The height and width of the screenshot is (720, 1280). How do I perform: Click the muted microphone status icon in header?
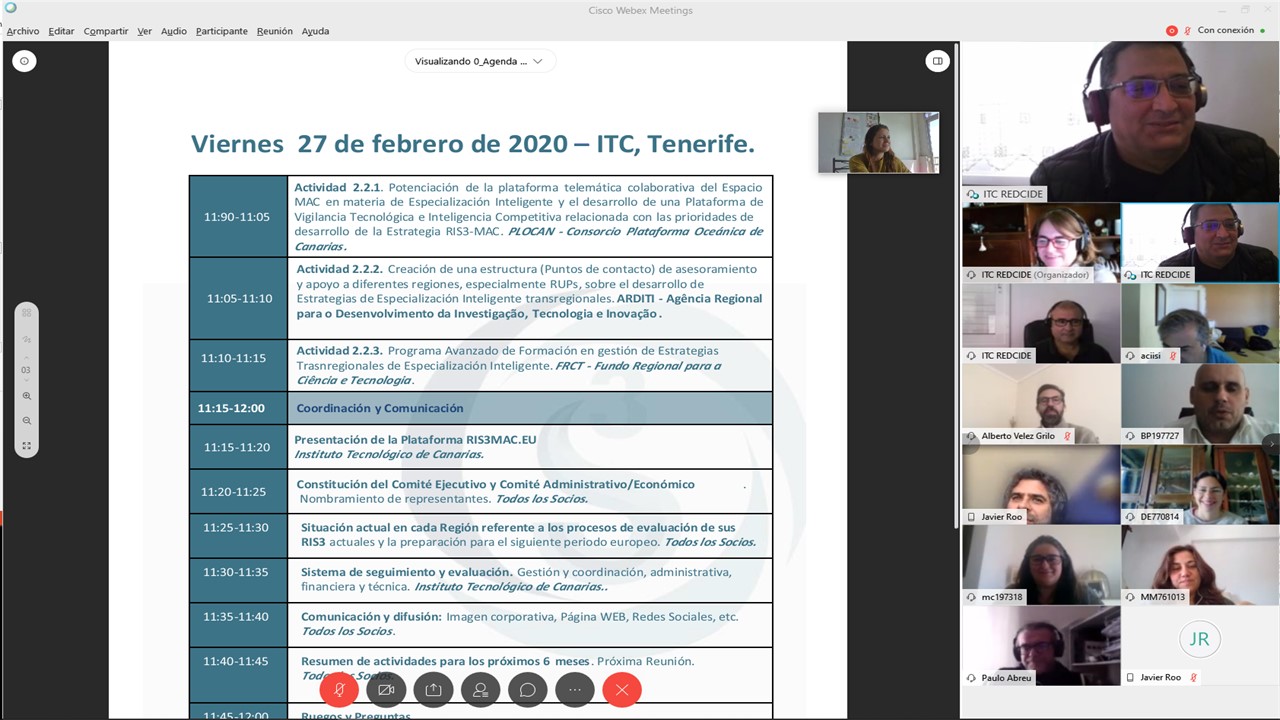point(1188,31)
